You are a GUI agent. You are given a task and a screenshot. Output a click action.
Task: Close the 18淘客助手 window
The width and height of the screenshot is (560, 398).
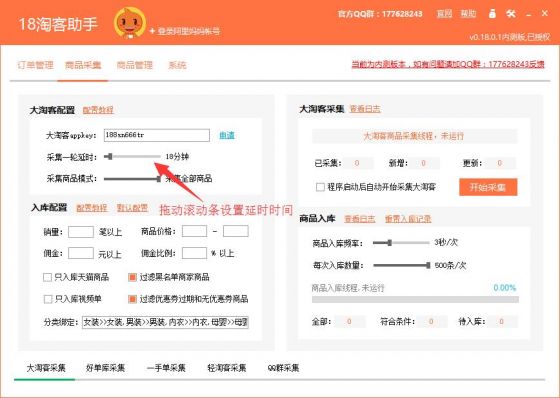(545, 14)
